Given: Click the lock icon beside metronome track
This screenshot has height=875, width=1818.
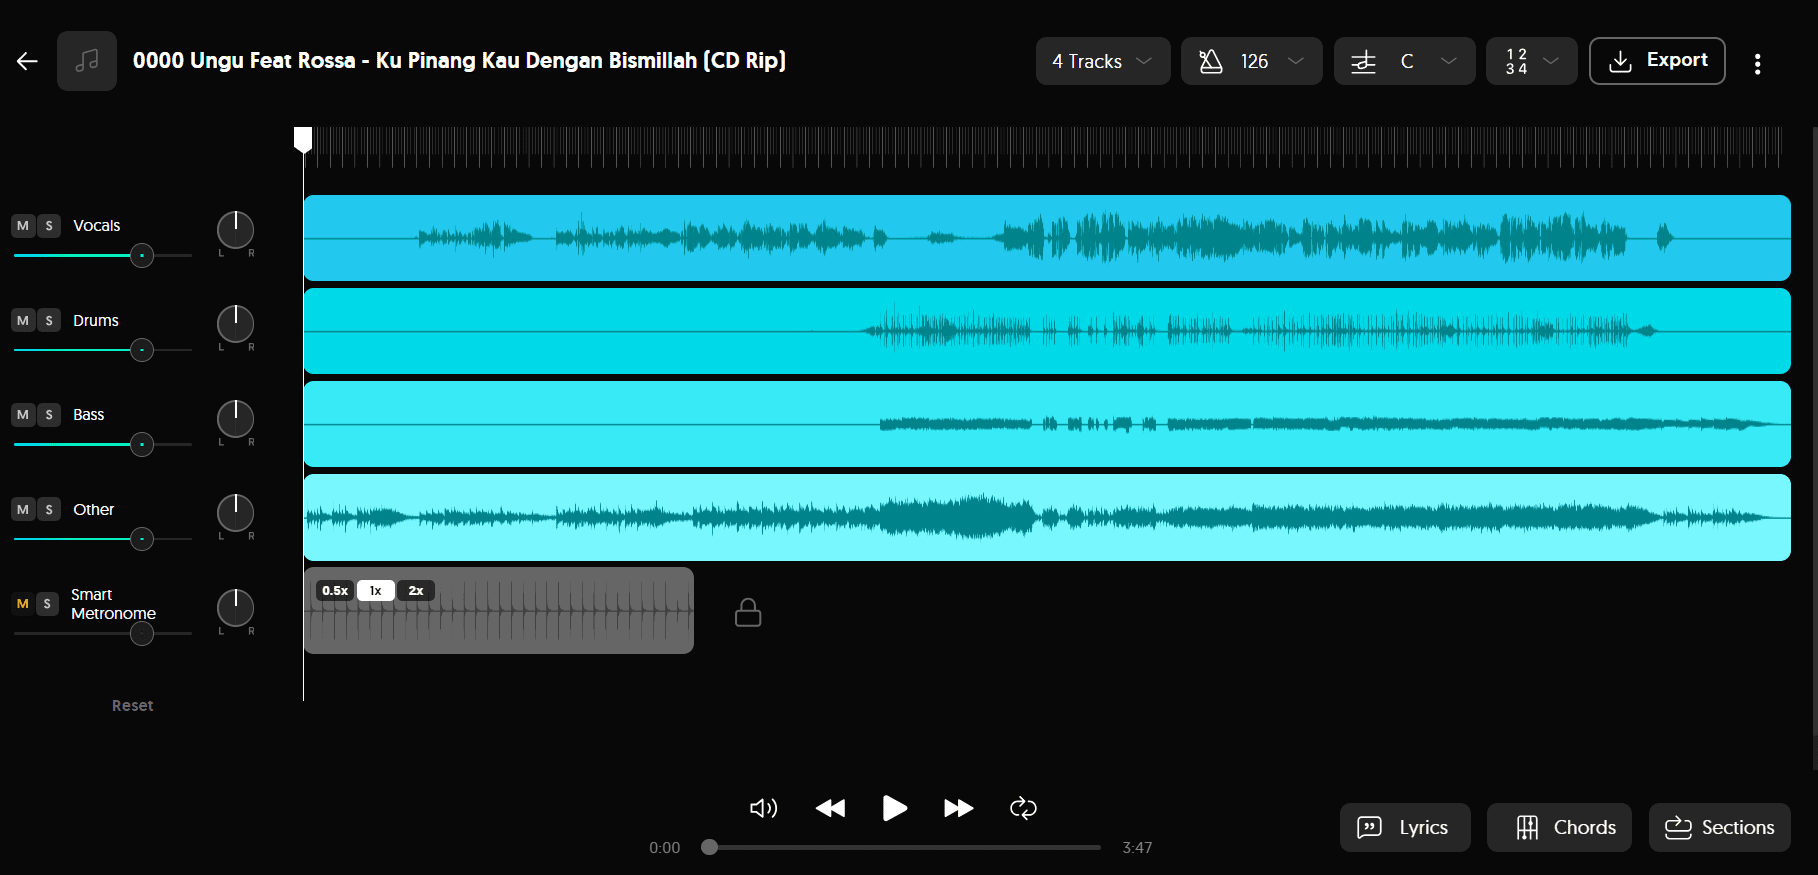Looking at the screenshot, I should click(x=748, y=612).
